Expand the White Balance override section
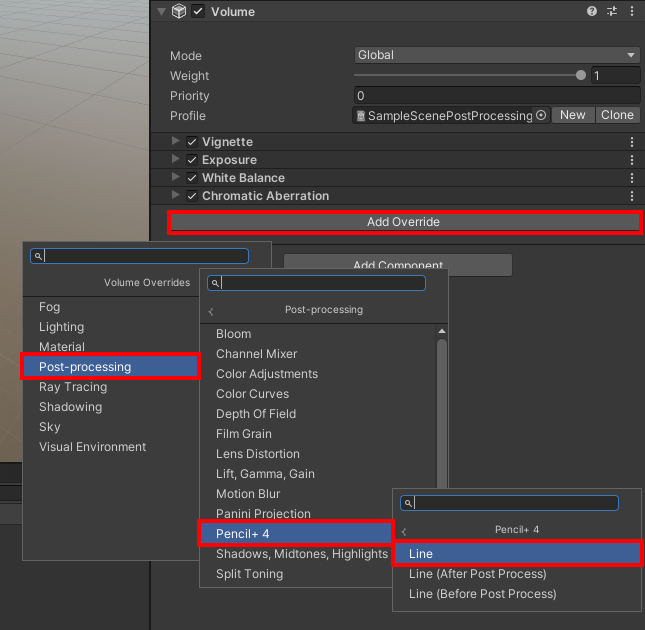 (x=176, y=177)
